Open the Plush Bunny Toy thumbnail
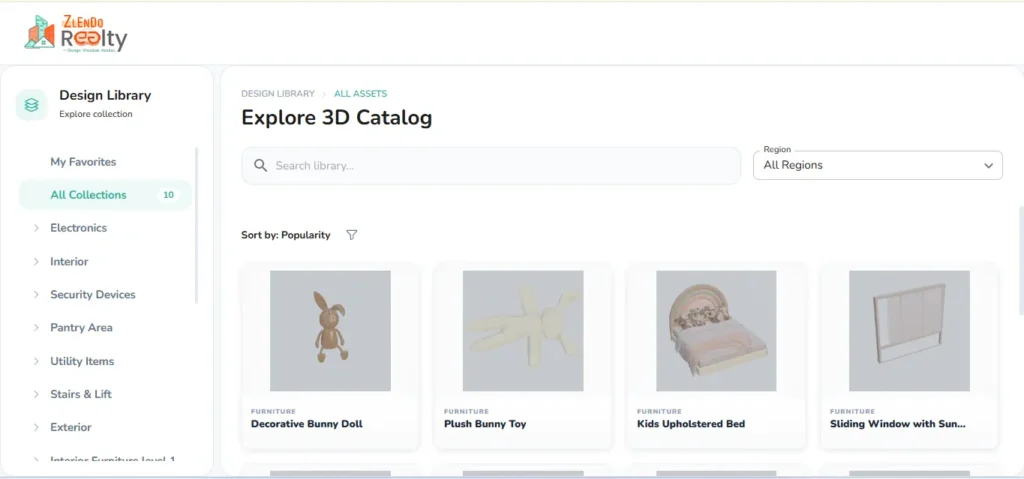The image size is (1024, 479). [x=522, y=331]
